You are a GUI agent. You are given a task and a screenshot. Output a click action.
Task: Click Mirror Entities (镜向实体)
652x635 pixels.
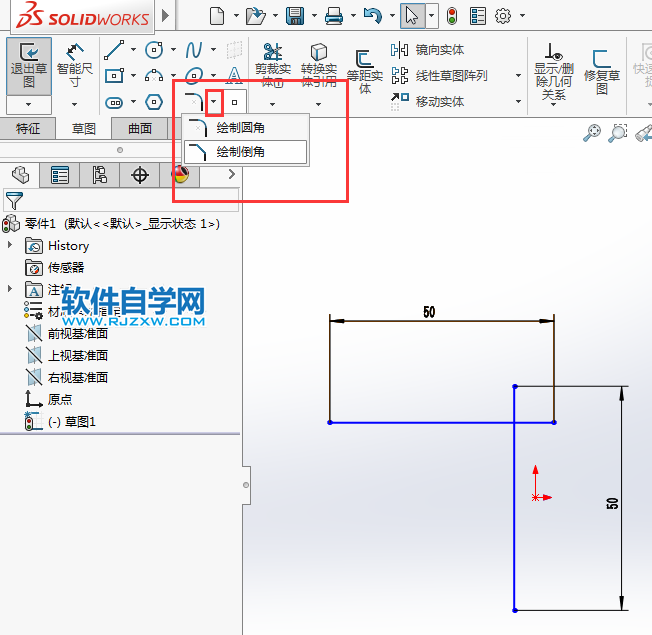click(427, 50)
